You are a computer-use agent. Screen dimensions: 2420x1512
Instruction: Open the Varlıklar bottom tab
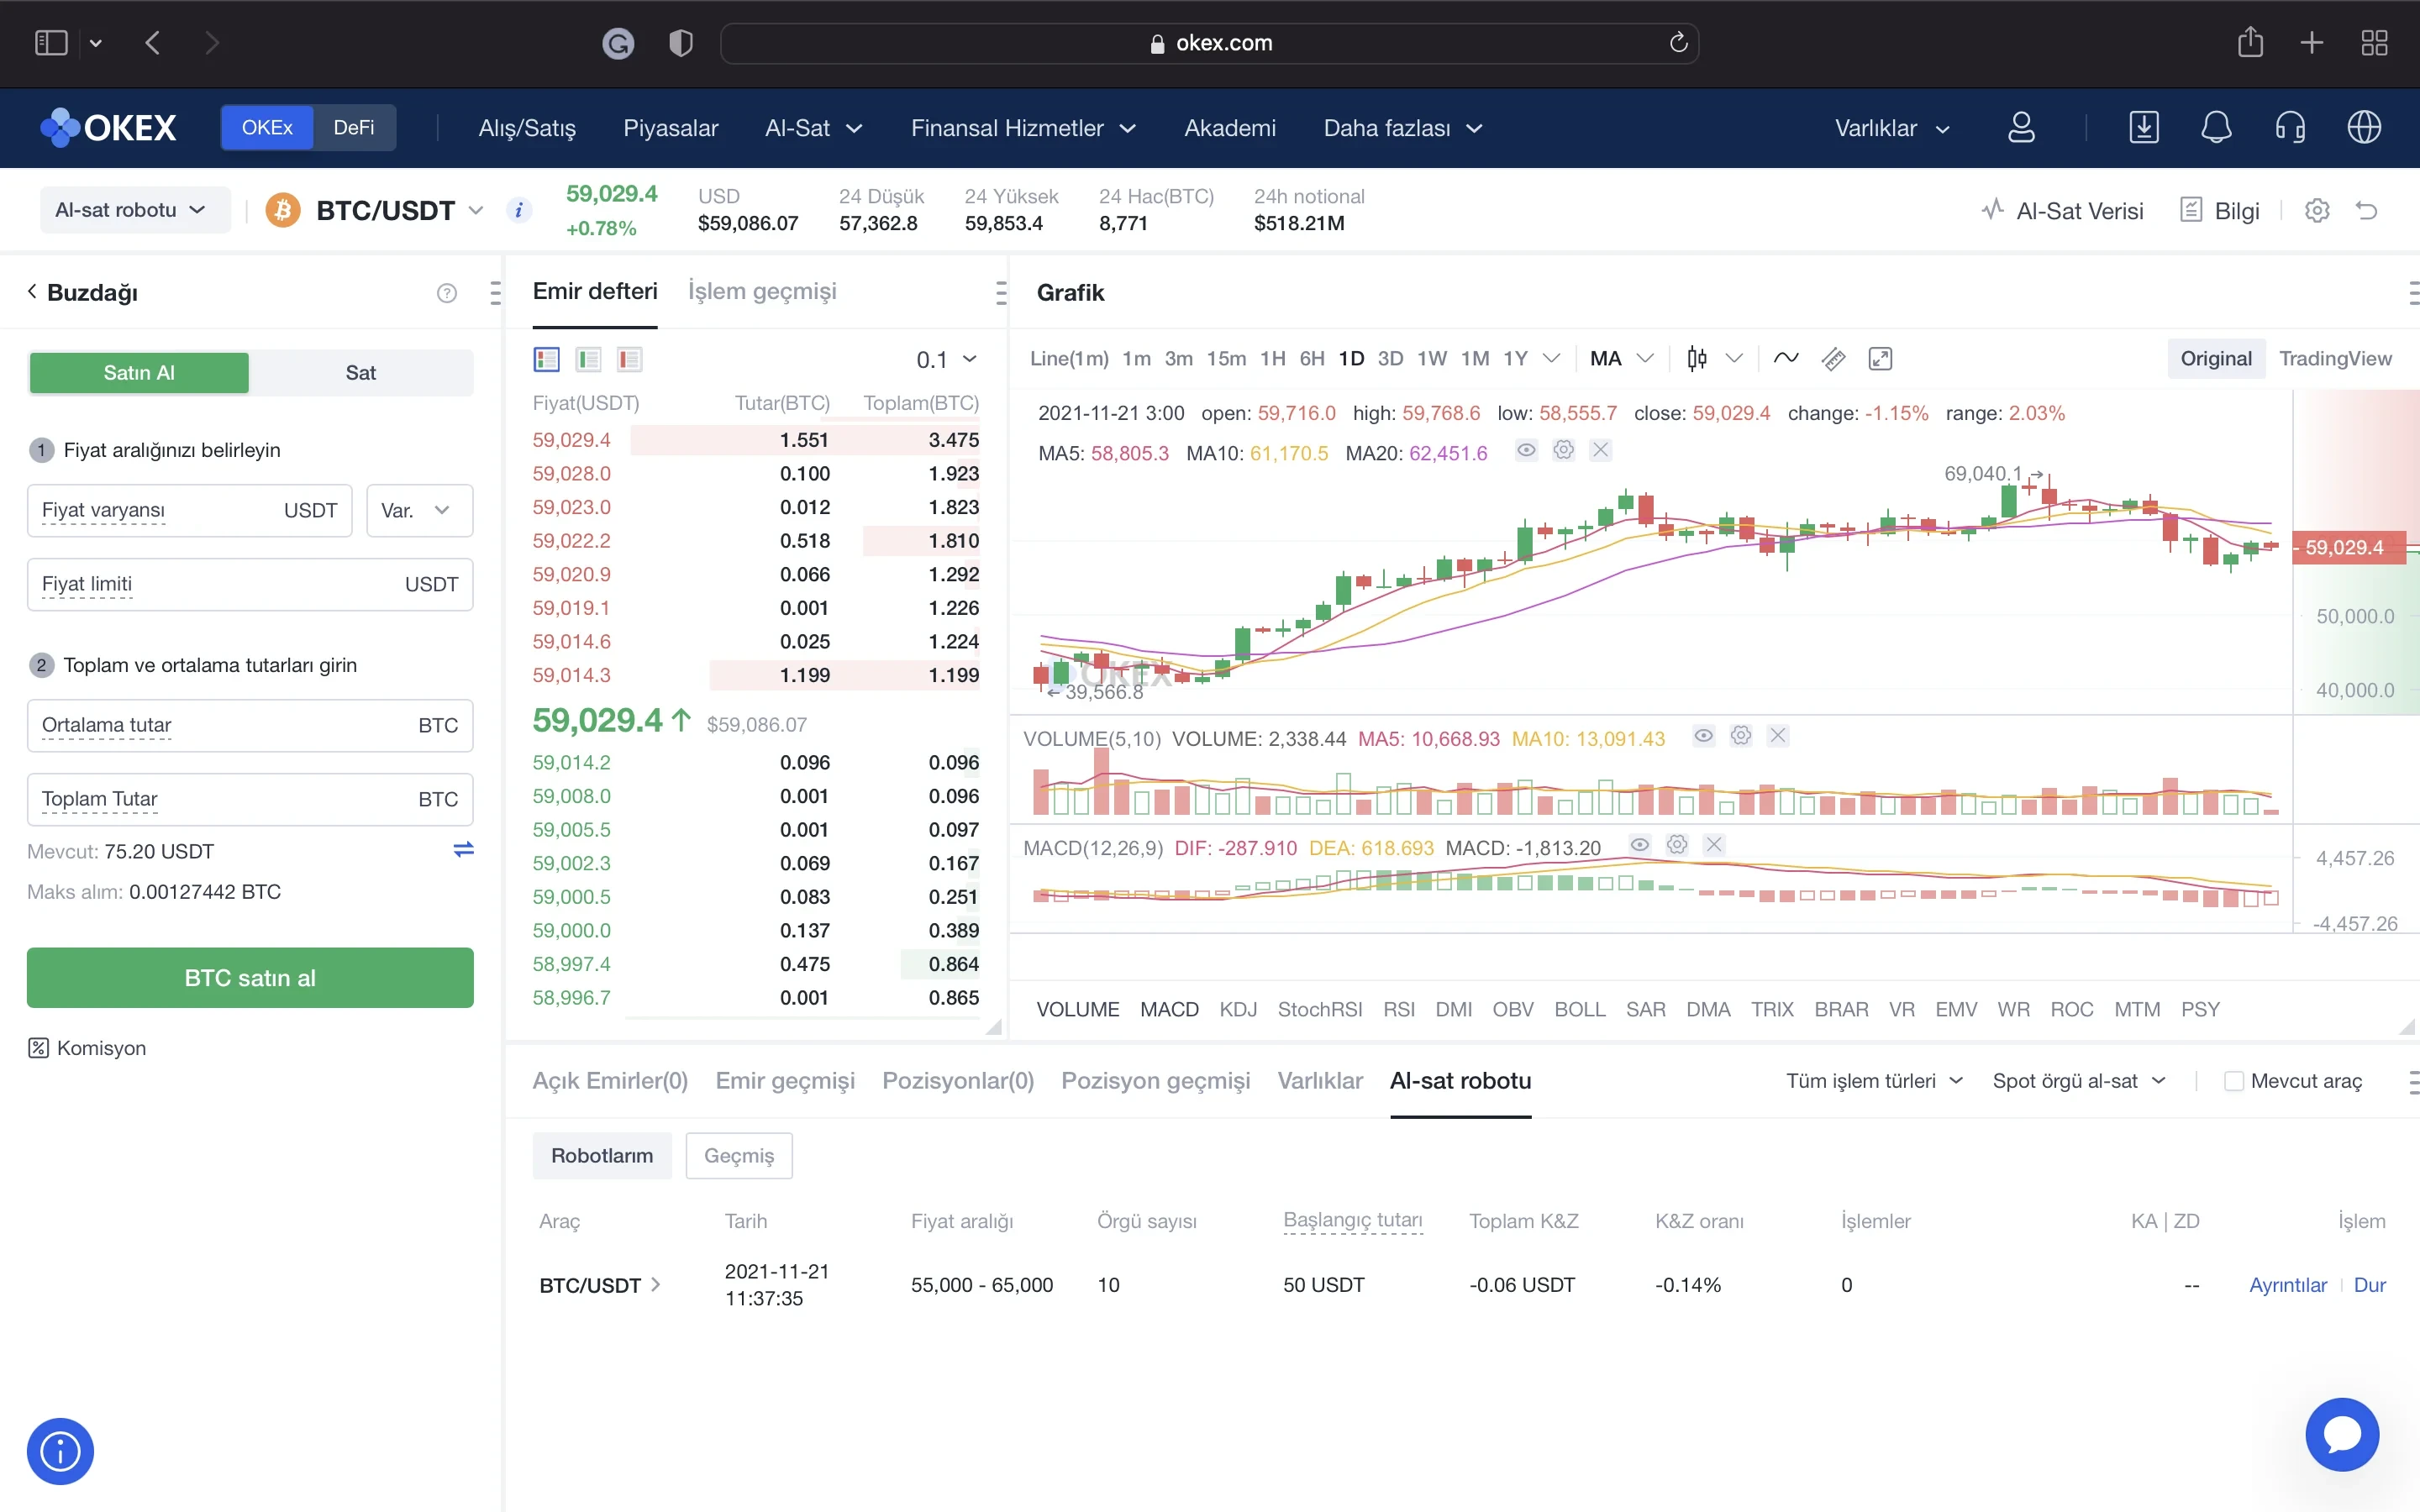[x=1320, y=1081]
